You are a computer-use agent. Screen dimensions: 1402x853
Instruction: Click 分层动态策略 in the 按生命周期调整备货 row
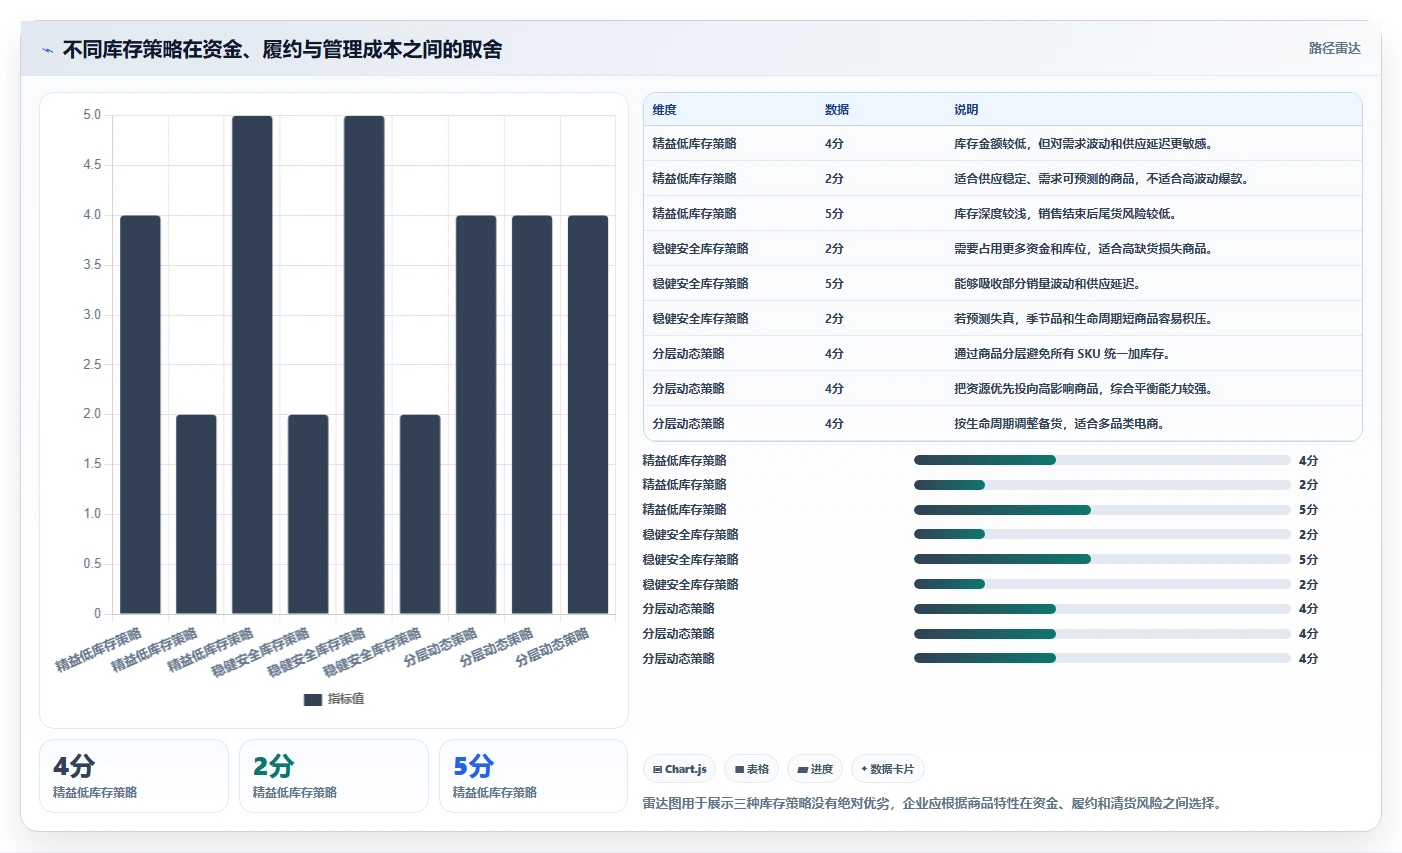[x=689, y=424]
